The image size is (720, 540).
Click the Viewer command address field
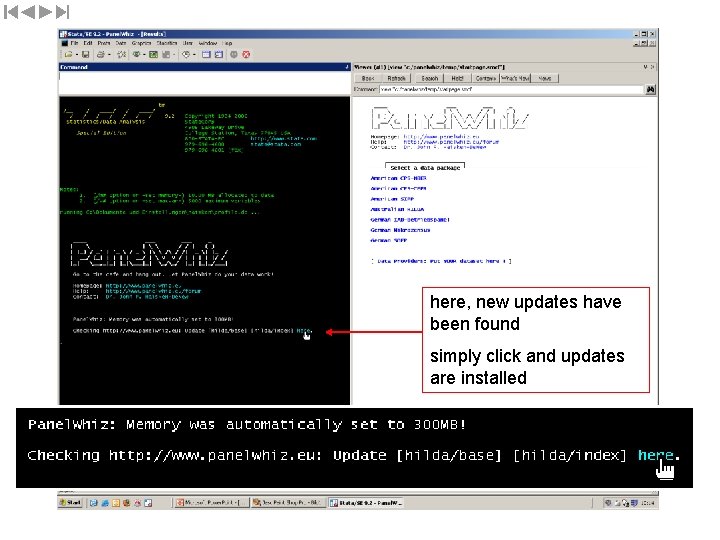click(x=512, y=90)
